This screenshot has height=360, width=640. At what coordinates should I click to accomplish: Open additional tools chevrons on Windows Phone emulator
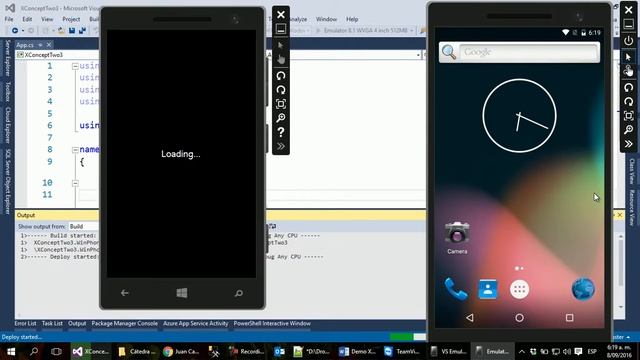pos(280,146)
